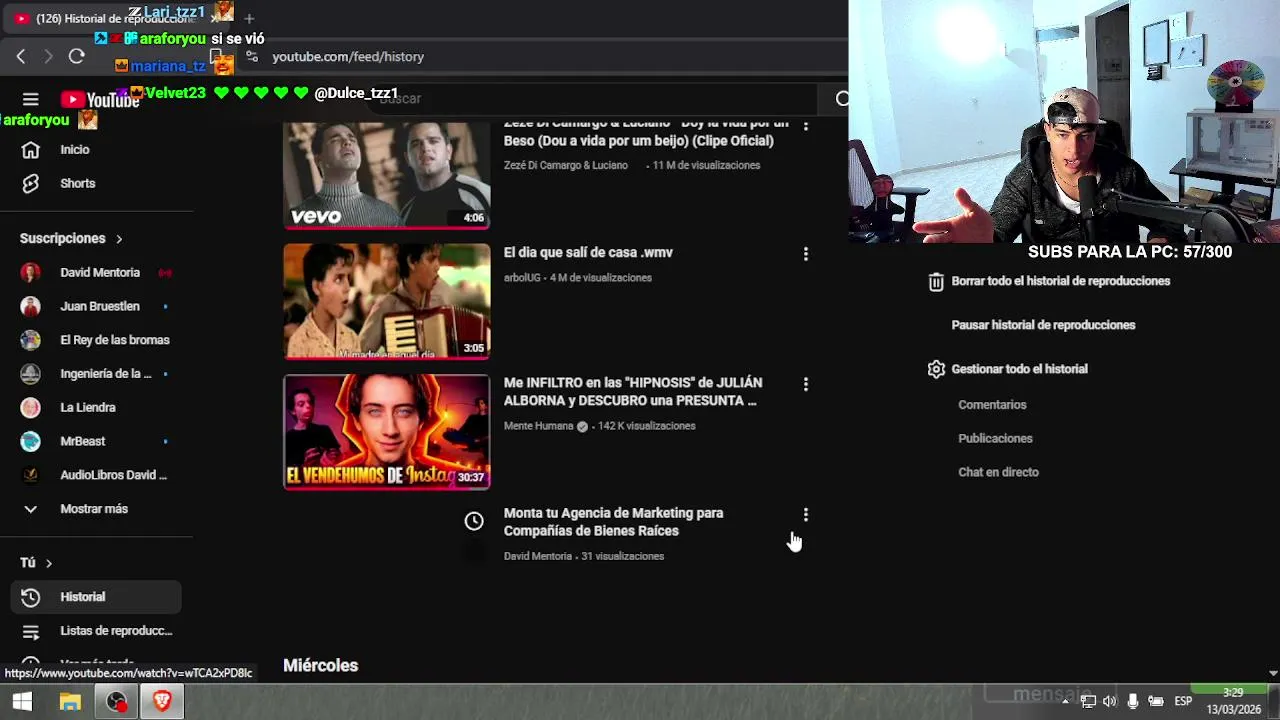Open the Windows Start menu

[22, 702]
